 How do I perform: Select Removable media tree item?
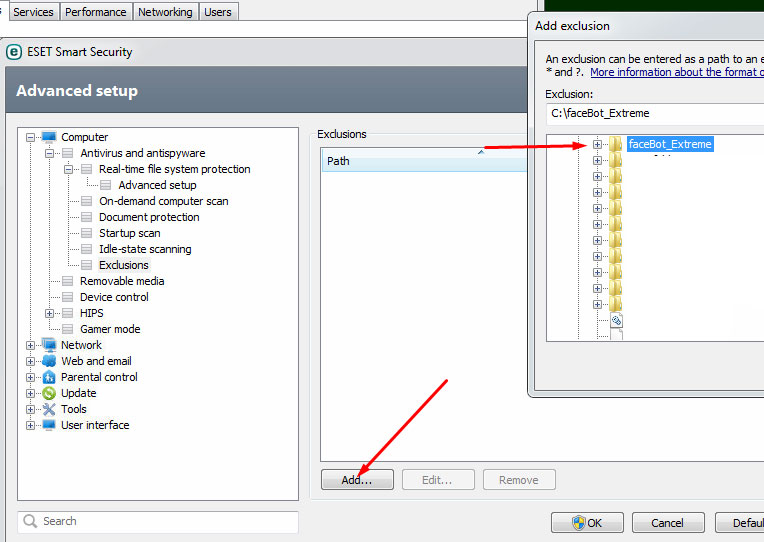[122, 281]
